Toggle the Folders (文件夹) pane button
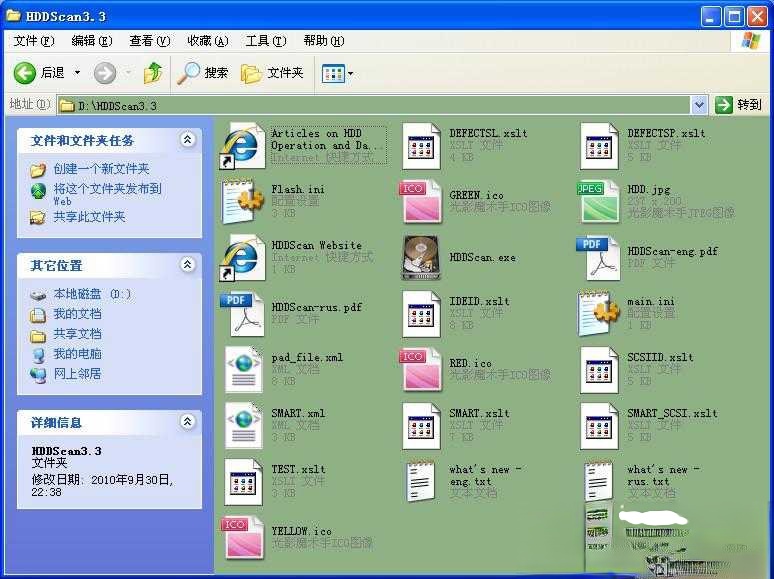Viewport: 774px width, 579px height. [272, 73]
